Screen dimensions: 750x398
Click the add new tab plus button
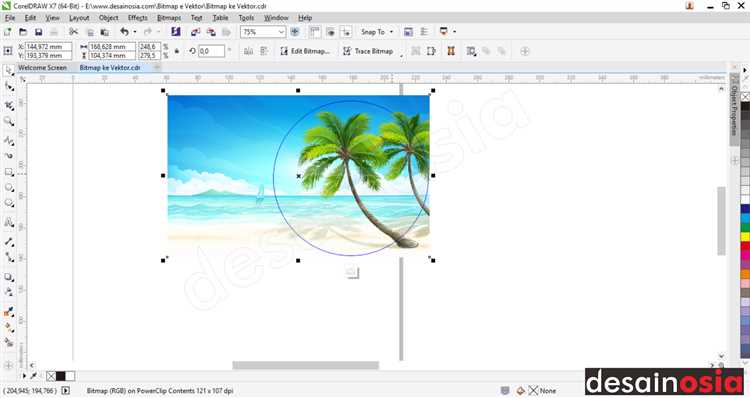[156, 68]
